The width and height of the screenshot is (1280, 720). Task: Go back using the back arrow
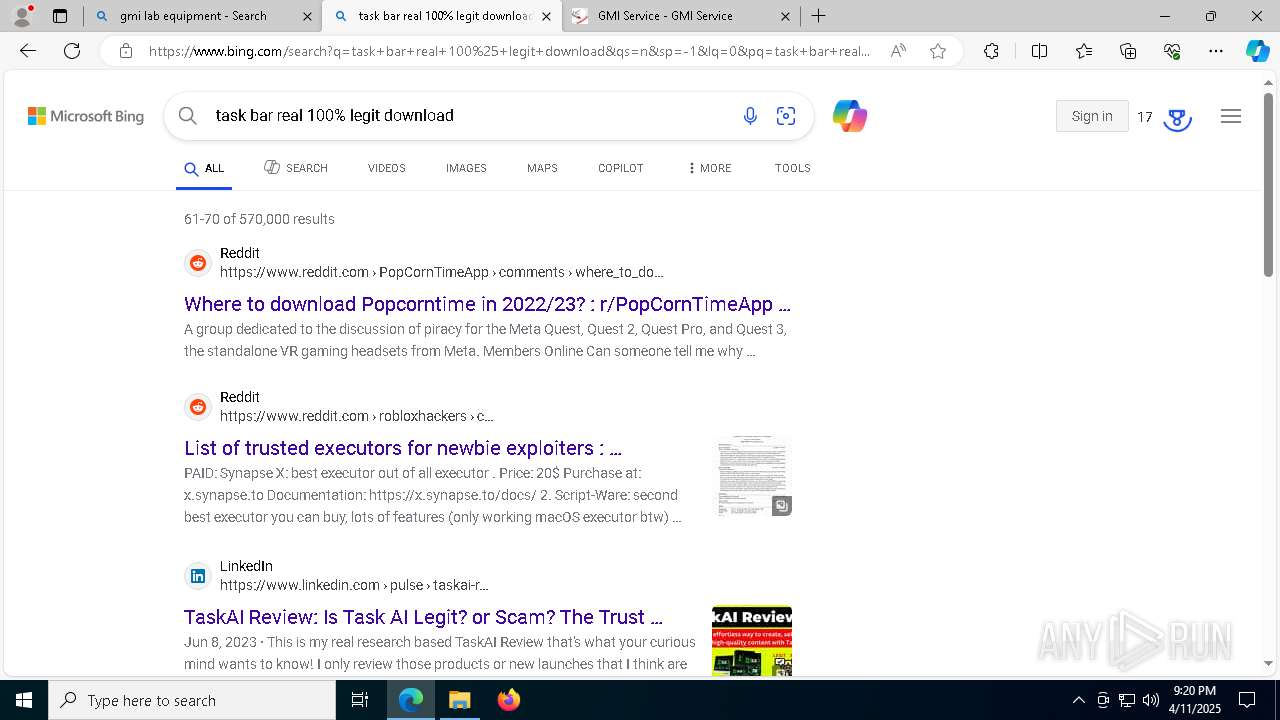click(28, 51)
